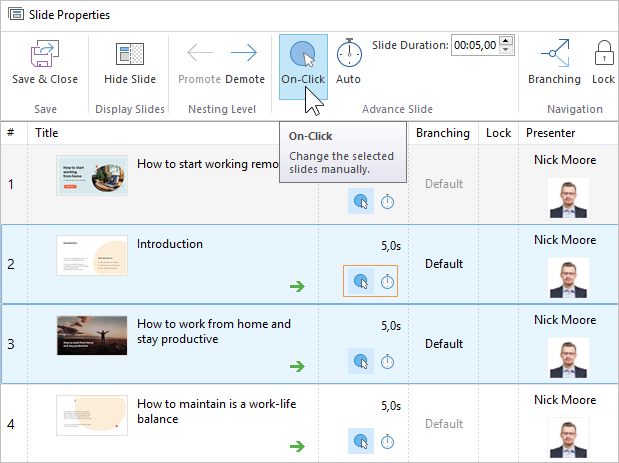
Task: Select slide 4 thumbnail
Action: click(92, 415)
